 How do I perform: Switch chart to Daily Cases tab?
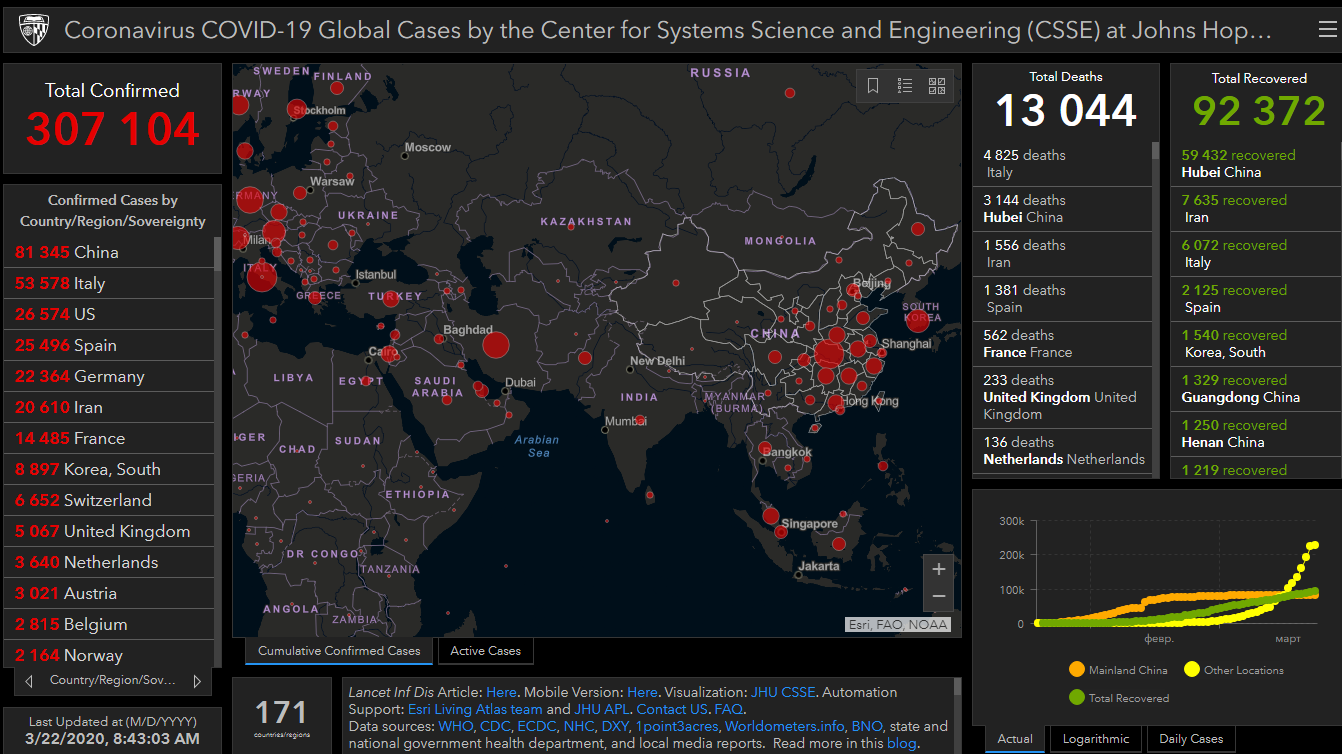click(1190, 739)
